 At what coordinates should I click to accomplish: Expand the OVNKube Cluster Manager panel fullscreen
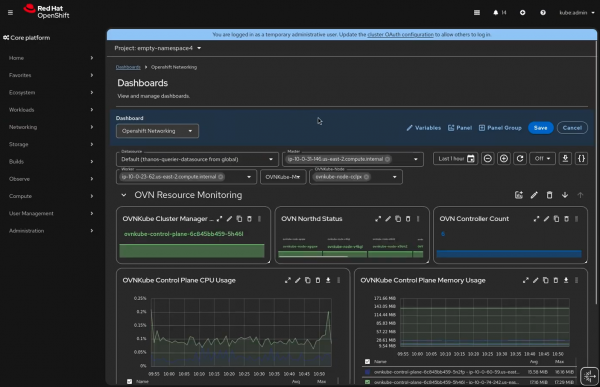click(x=219, y=219)
